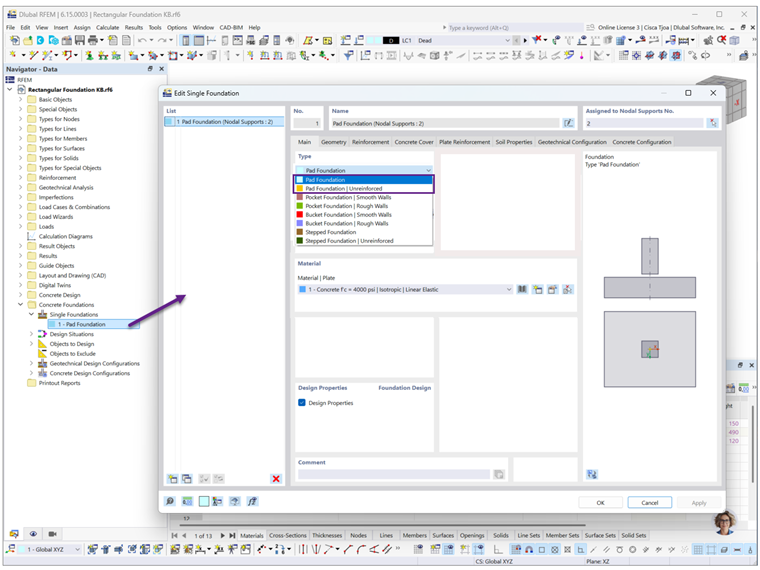Click the Save icon in main toolbar
This screenshot has height=570, width=760.
tap(79, 40)
